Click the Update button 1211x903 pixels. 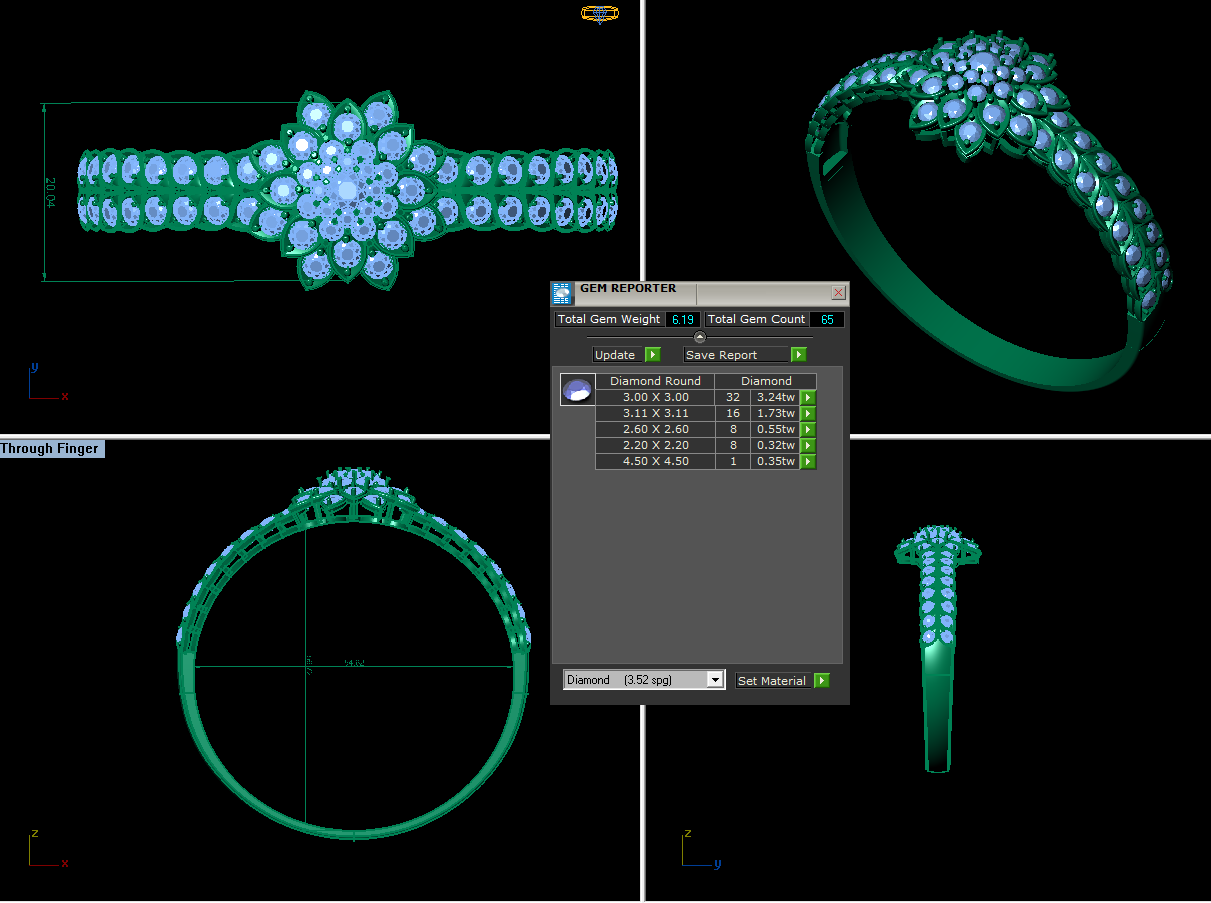click(x=616, y=354)
